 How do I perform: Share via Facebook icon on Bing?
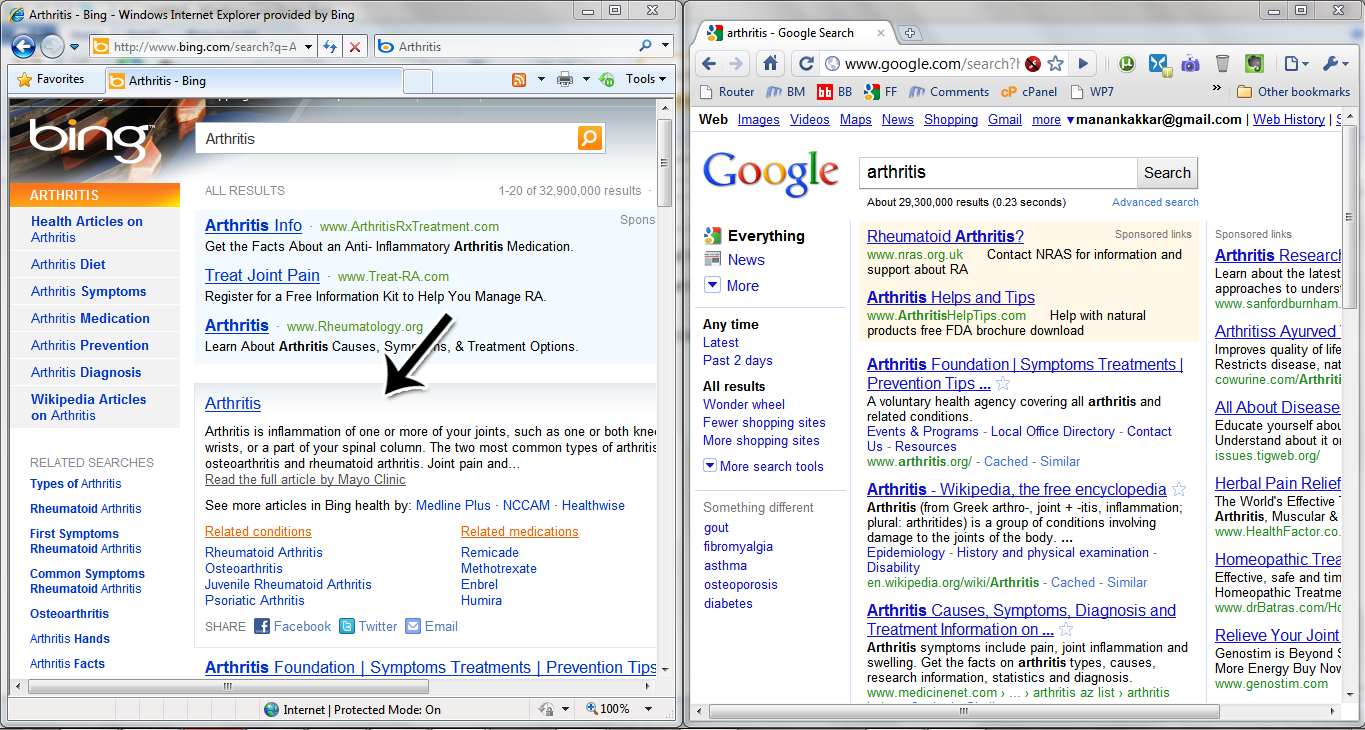(262, 626)
